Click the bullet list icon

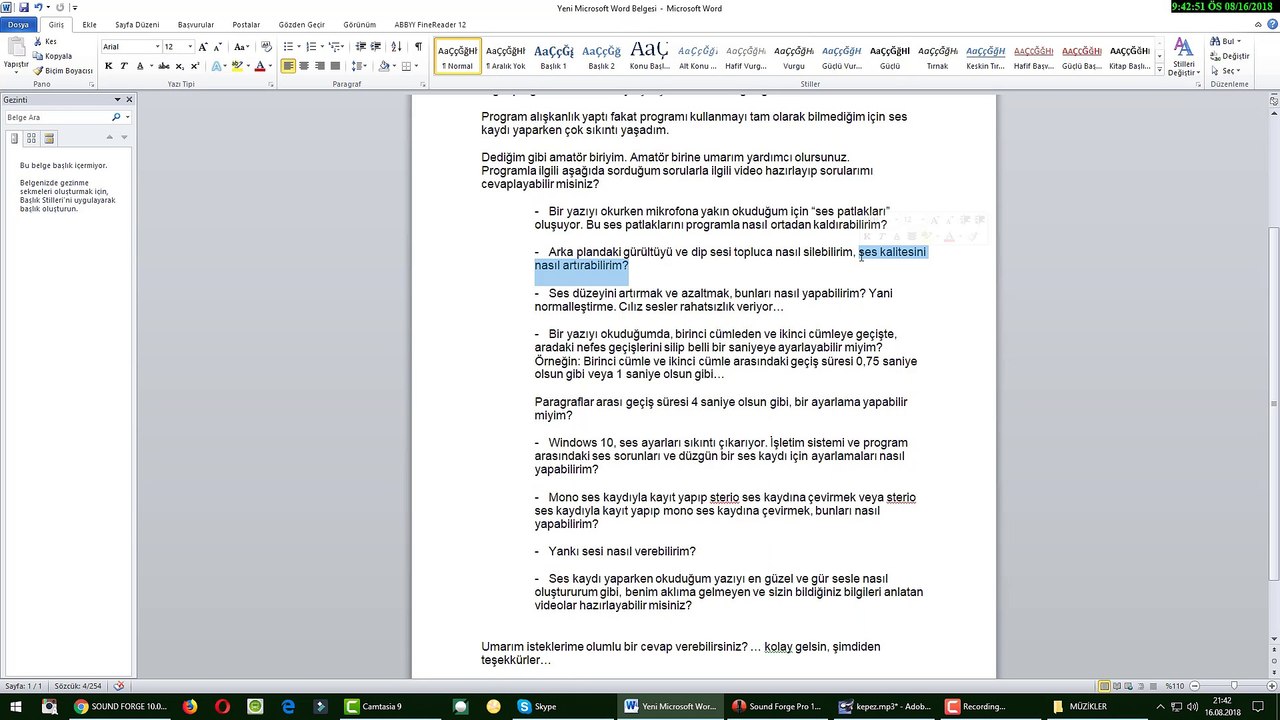pyautogui.click(x=288, y=47)
